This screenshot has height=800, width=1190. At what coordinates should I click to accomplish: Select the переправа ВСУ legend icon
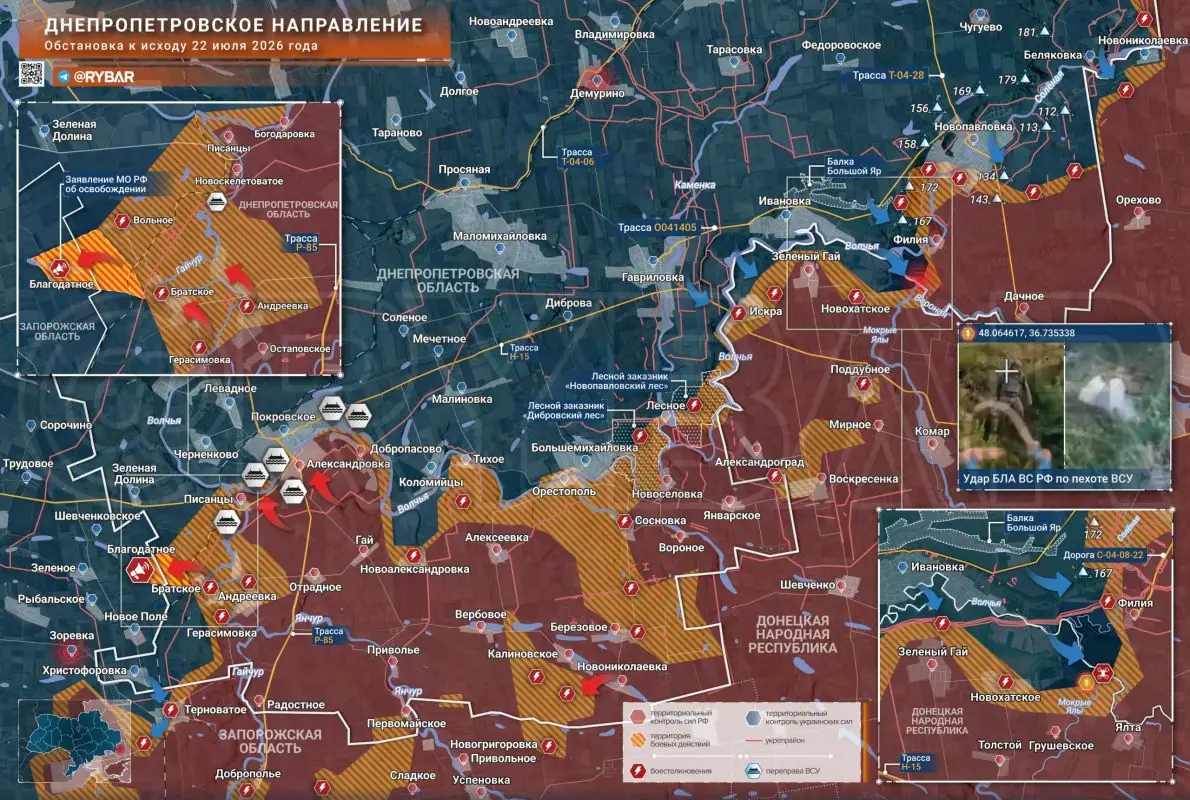pyautogui.click(x=752, y=771)
